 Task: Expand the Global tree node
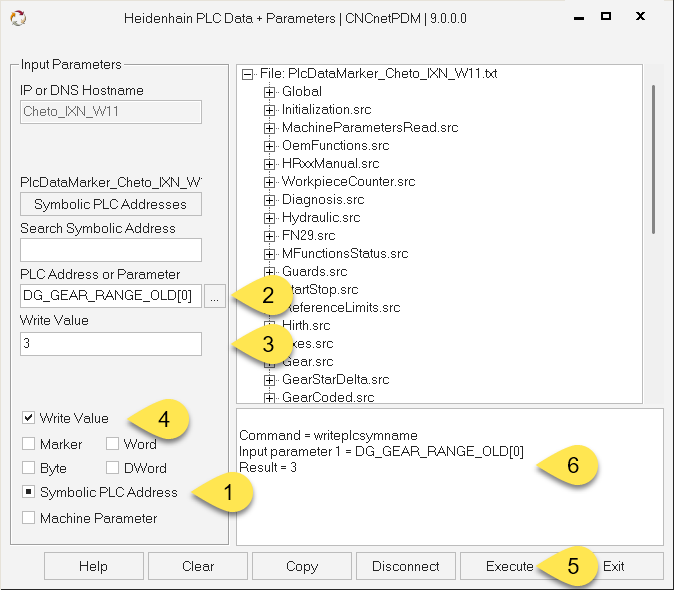click(x=269, y=92)
